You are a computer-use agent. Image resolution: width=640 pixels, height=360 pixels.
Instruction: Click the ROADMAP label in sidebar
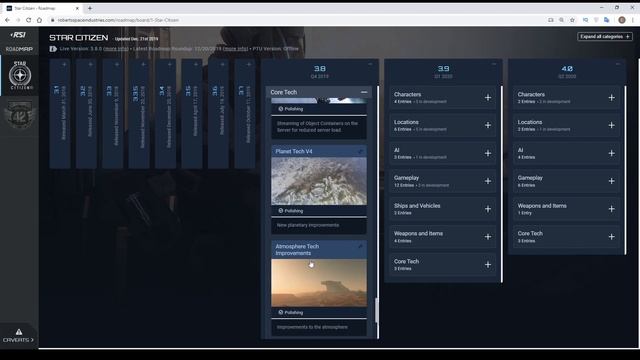pyautogui.click(x=19, y=49)
